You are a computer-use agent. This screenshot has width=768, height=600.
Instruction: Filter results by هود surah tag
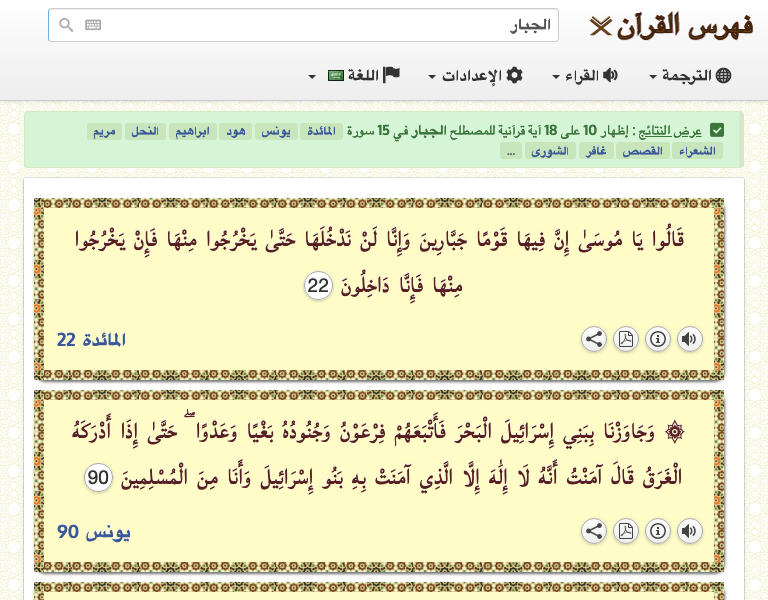tap(236, 131)
